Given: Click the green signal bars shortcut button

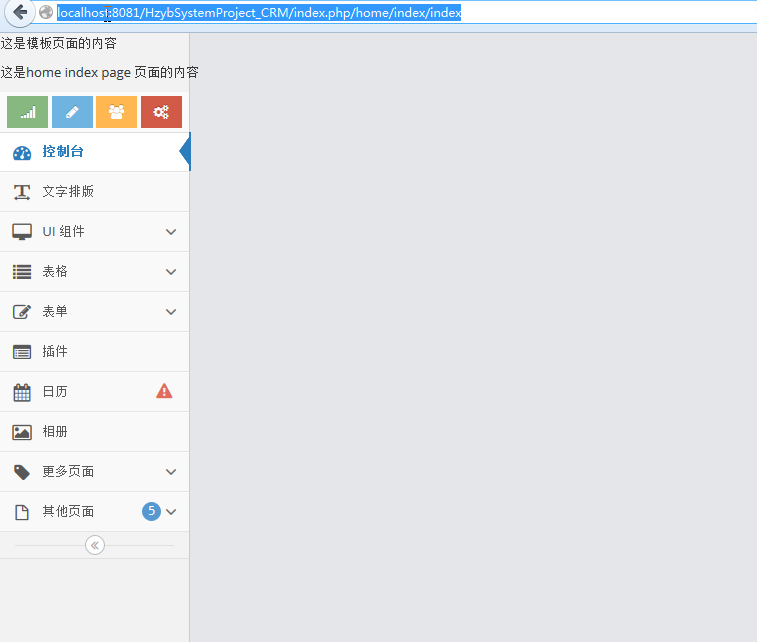Looking at the screenshot, I should (x=27, y=112).
